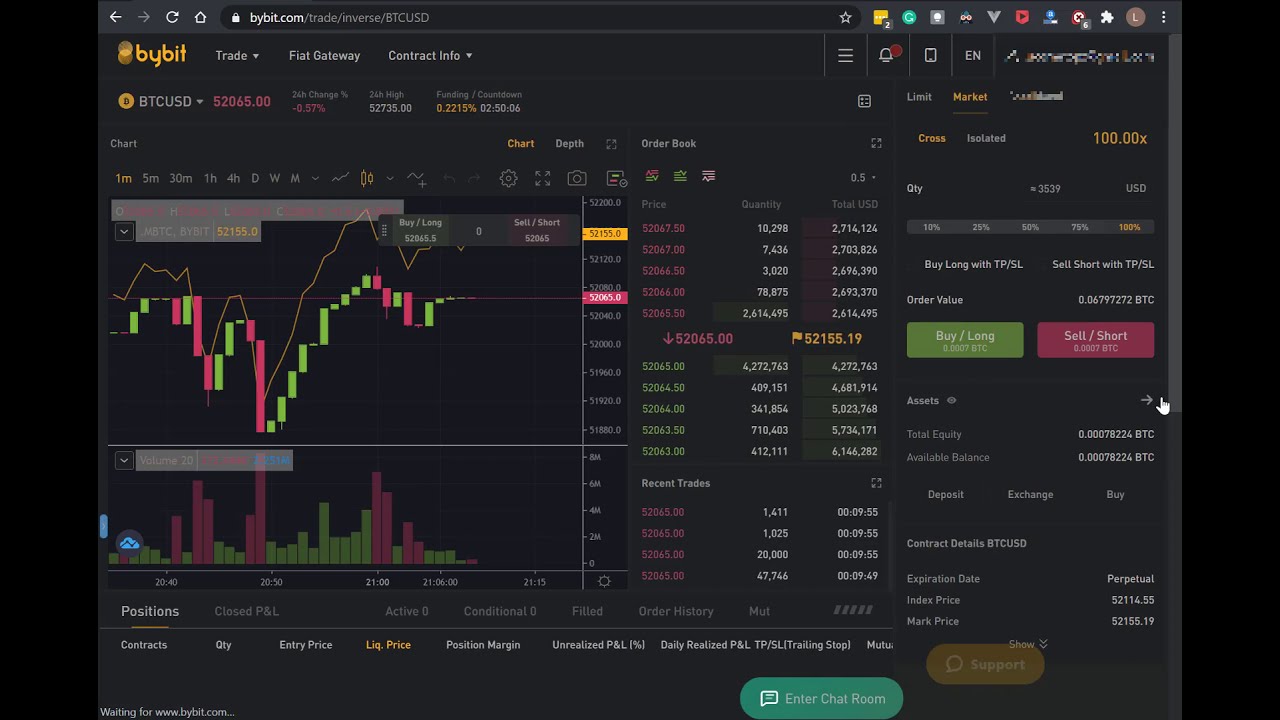Click the Deposit link
1280x720 pixels.
pyautogui.click(x=946, y=494)
